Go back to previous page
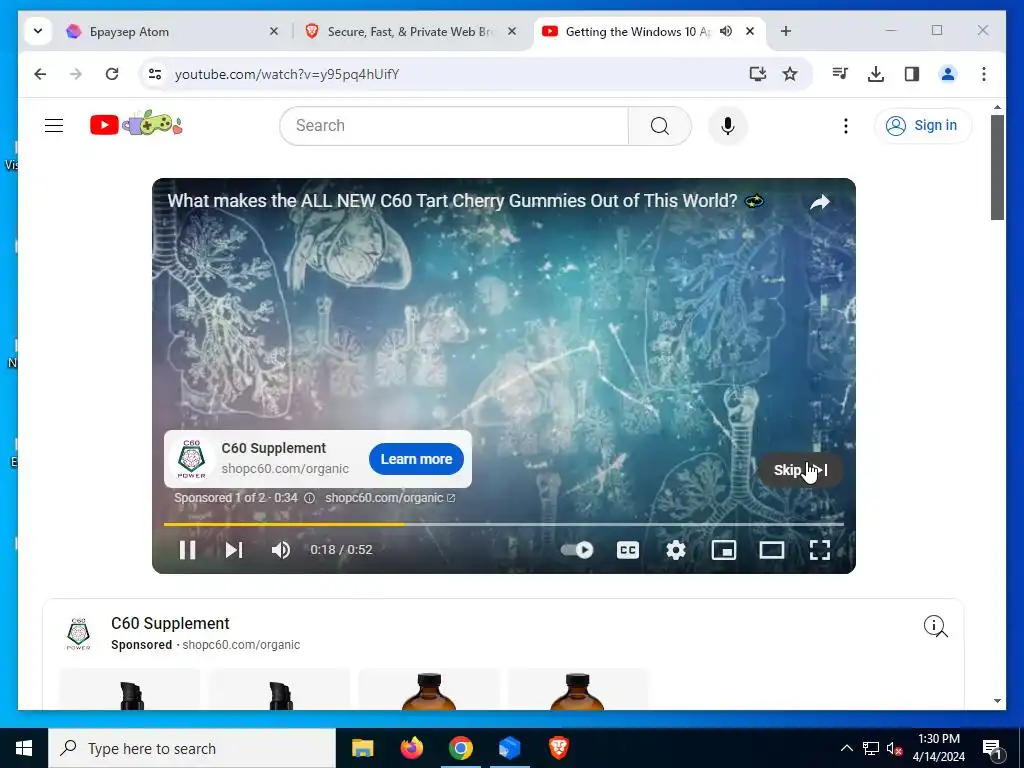 [40, 74]
